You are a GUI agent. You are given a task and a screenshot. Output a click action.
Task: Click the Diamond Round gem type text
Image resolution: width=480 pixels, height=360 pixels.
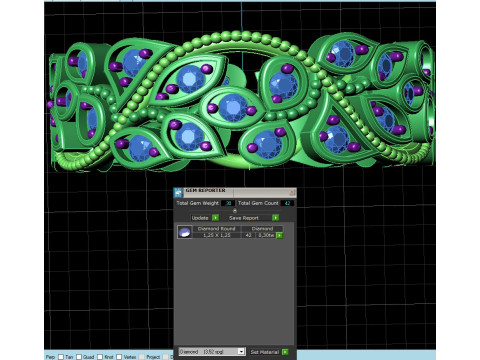pyautogui.click(x=216, y=229)
